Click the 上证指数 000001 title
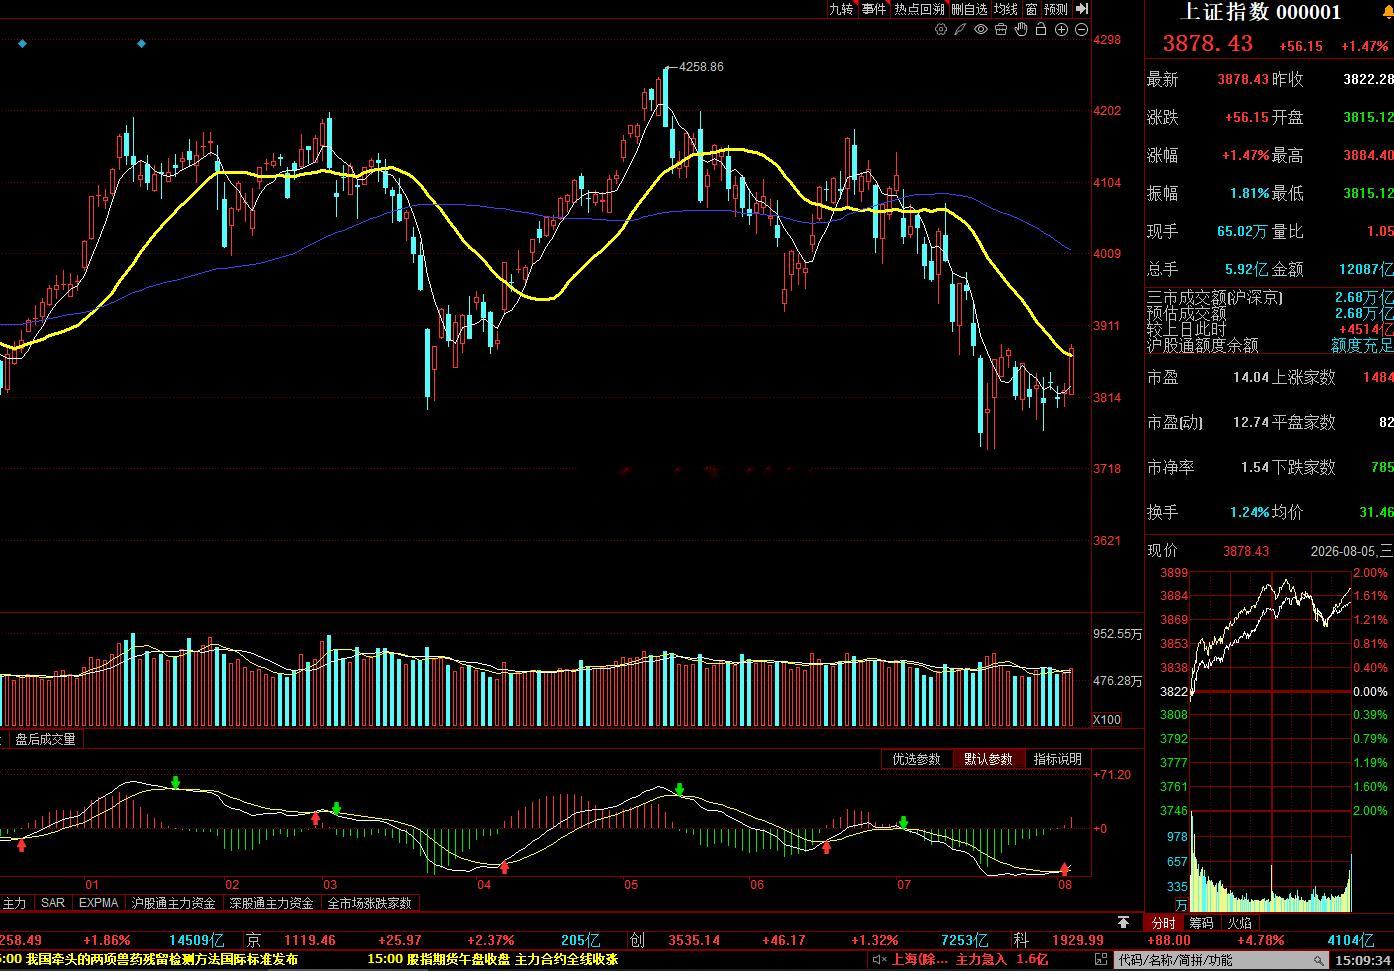 coord(1261,12)
